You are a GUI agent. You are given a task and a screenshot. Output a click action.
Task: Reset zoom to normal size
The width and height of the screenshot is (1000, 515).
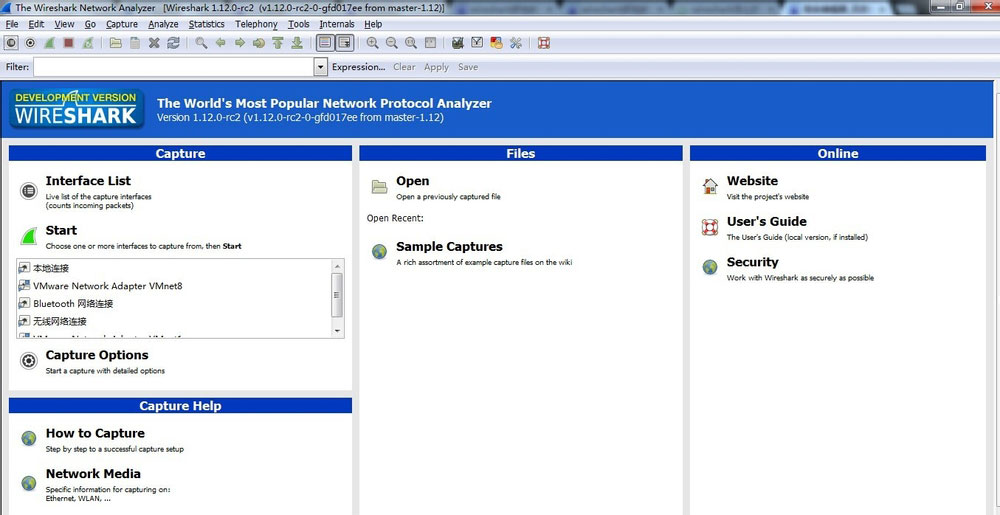tap(411, 43)
